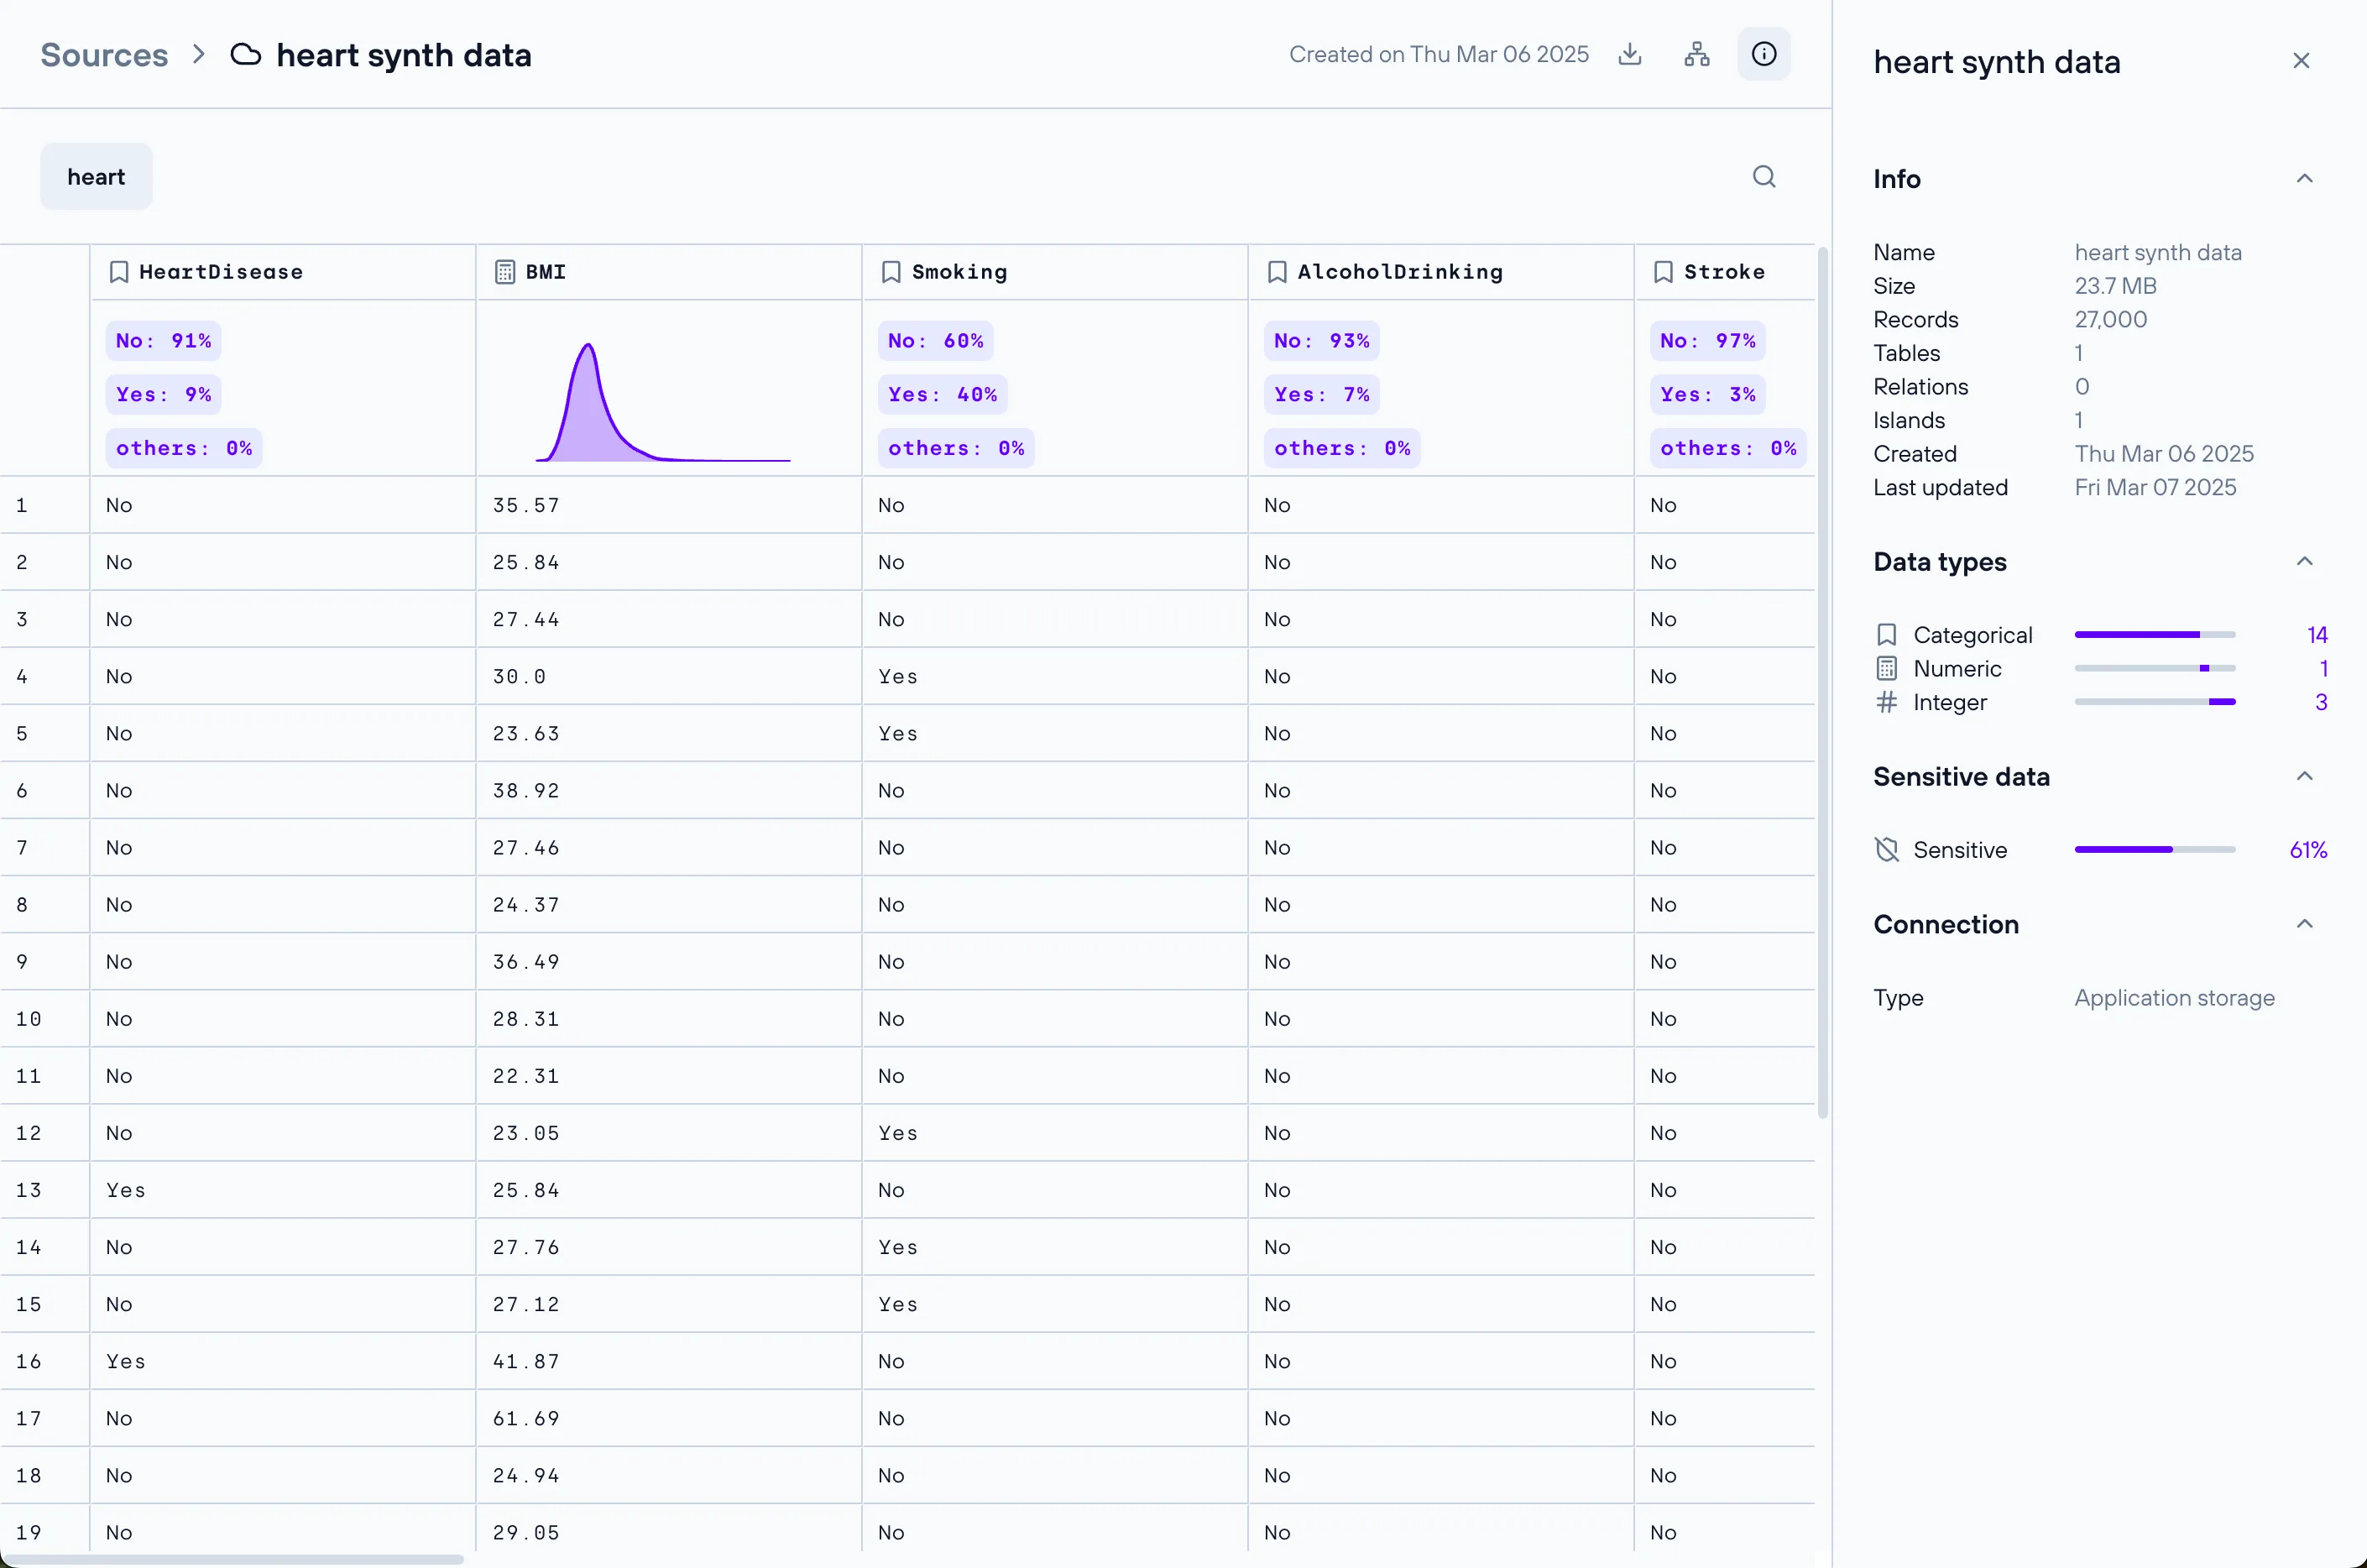Click the Sensitive percentage progress bar

coord(2154,850)
